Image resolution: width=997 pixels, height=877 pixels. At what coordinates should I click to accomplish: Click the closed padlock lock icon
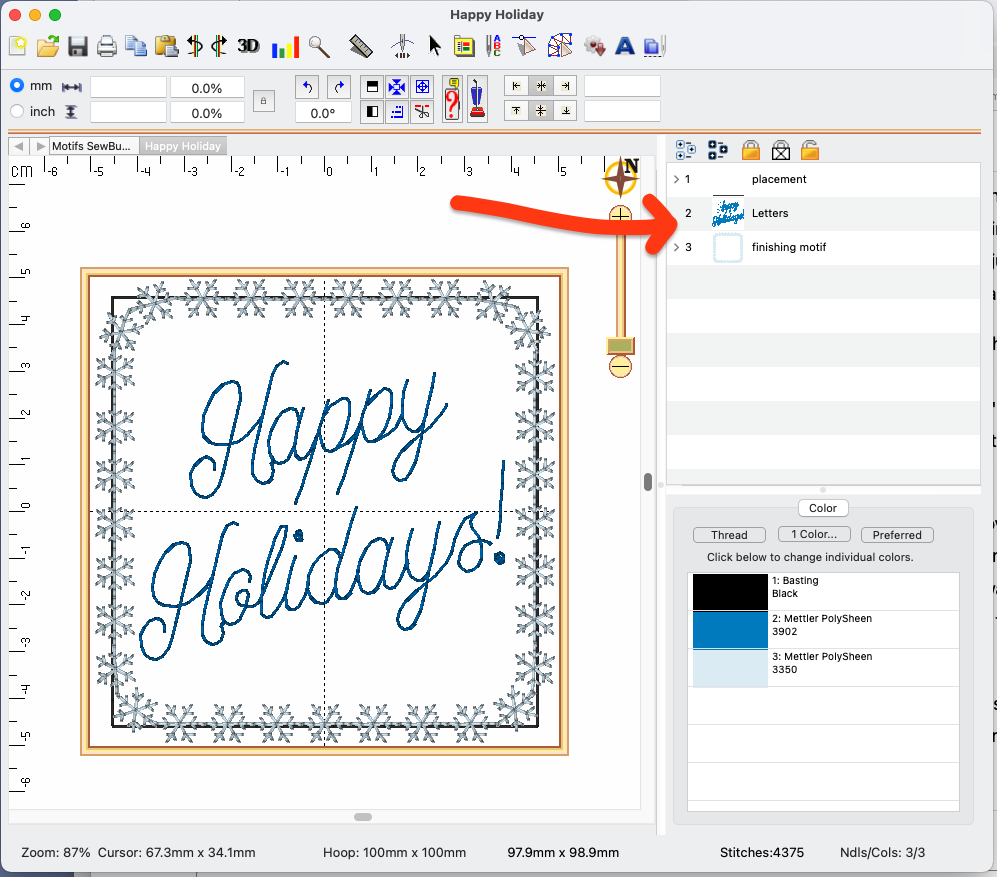750,150
